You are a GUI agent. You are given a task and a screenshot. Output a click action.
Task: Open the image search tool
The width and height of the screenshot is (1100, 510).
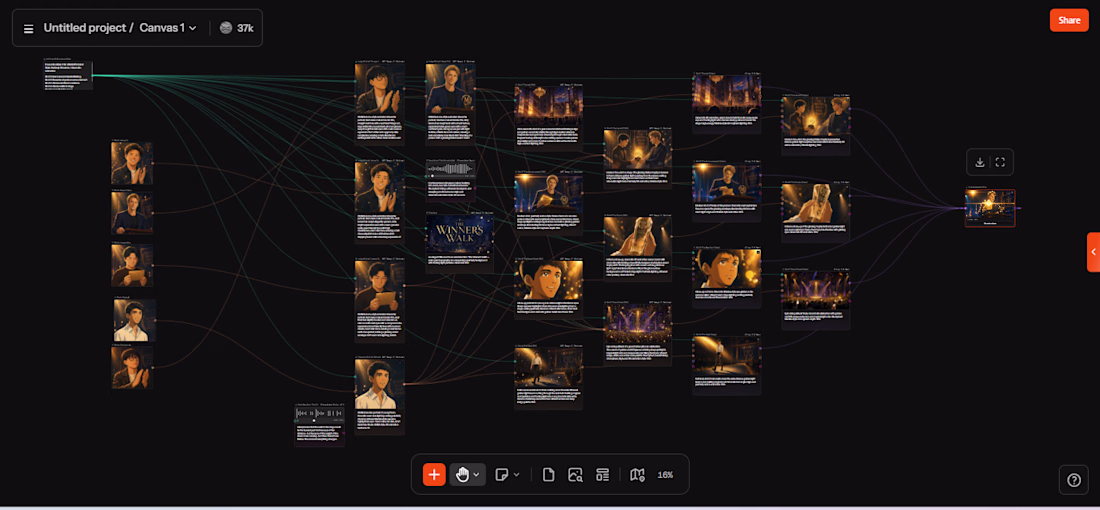point(575,475)
